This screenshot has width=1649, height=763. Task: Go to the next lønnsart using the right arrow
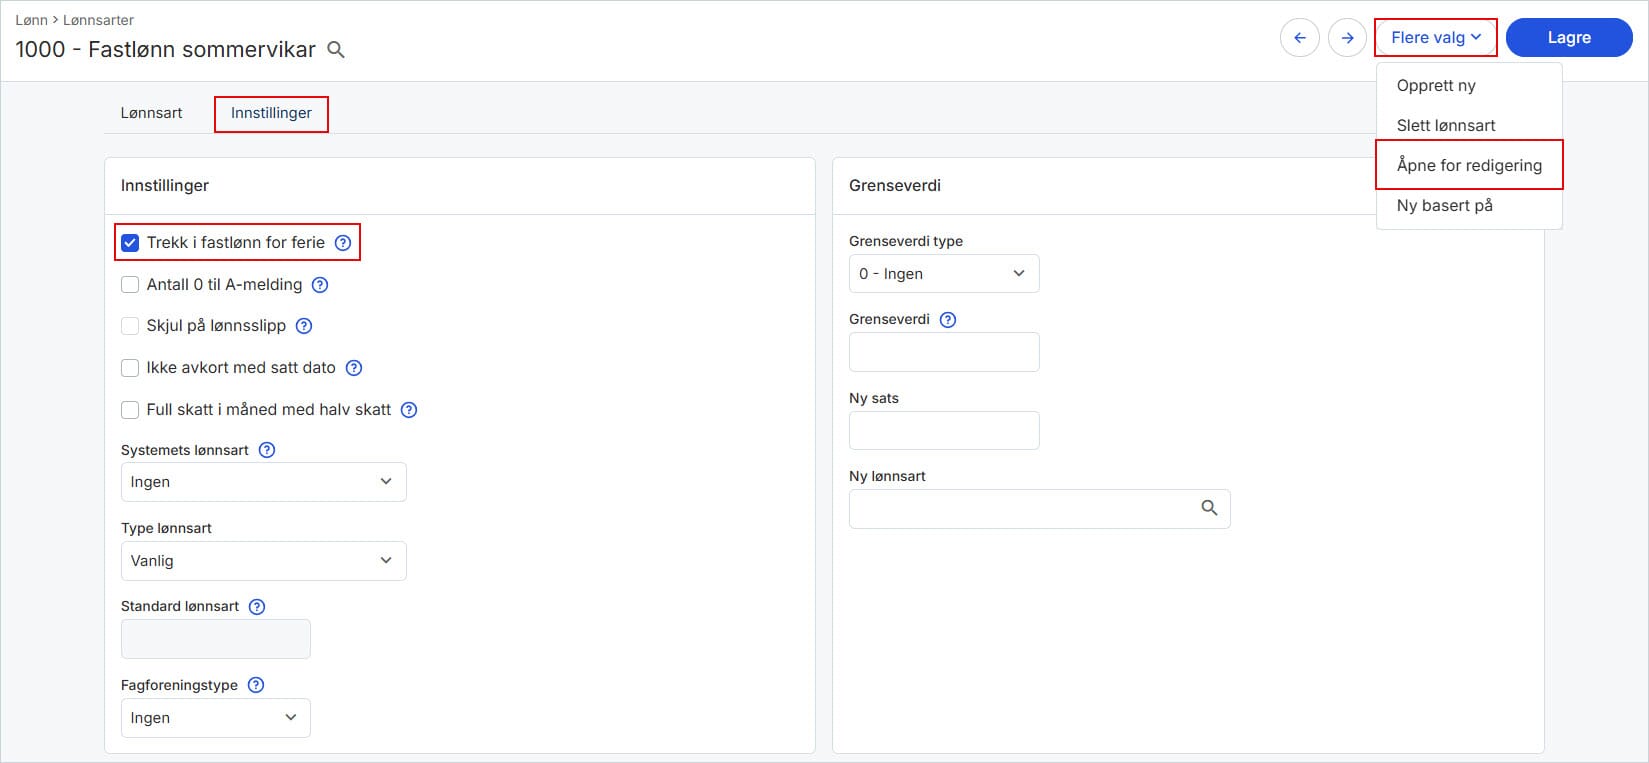1348,38
